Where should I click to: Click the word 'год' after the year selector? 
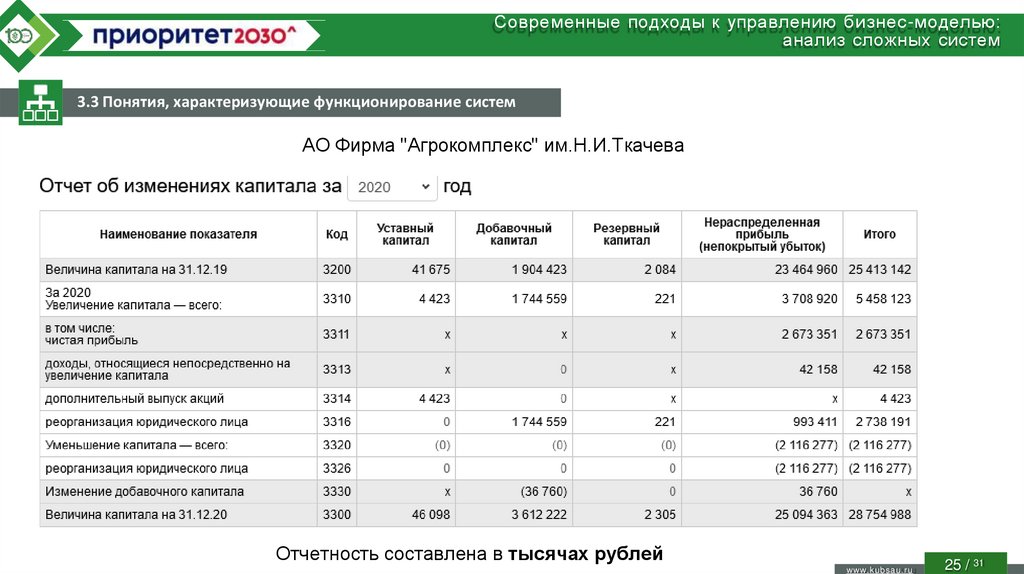point(457,187)
